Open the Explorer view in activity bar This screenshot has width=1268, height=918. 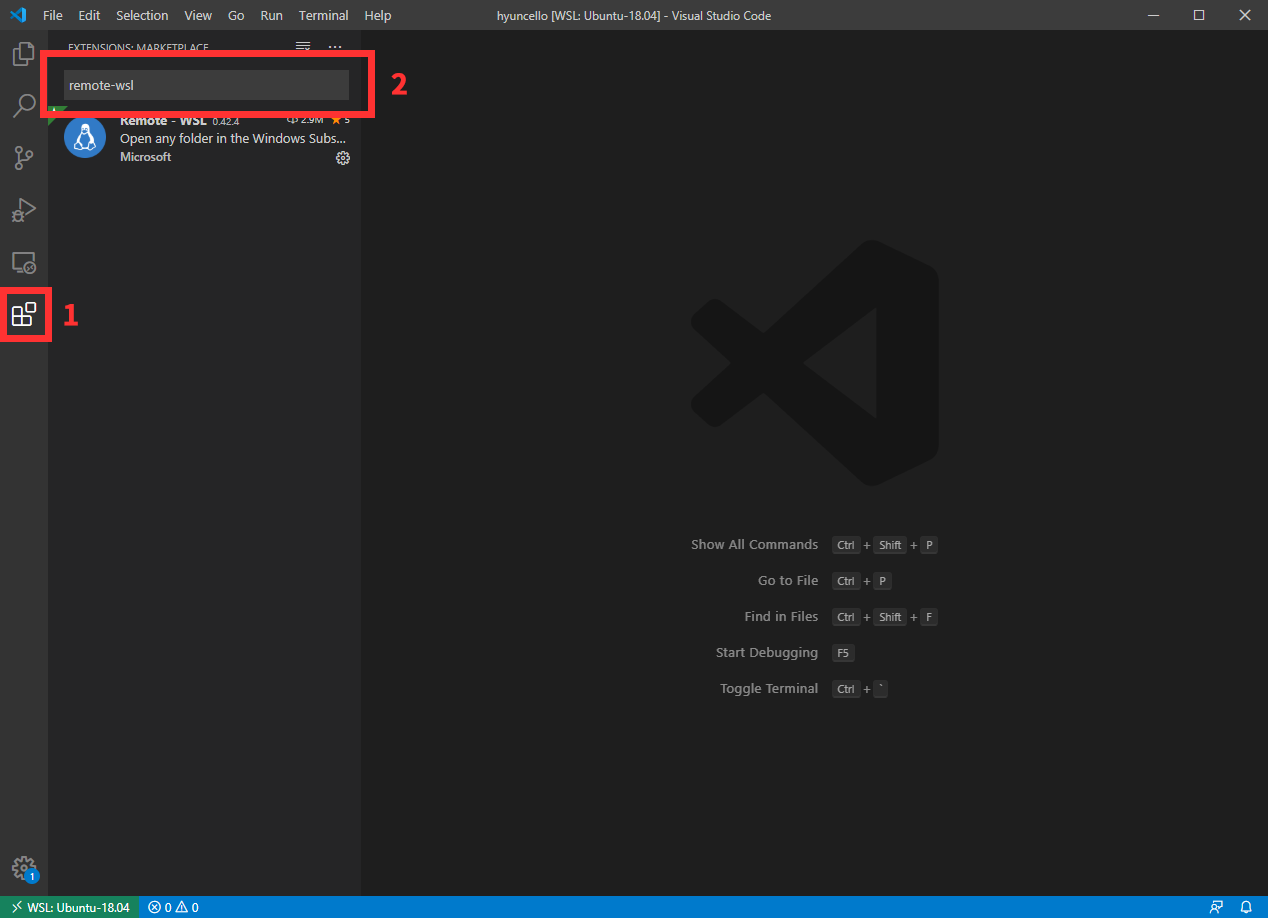click(24, 53)
